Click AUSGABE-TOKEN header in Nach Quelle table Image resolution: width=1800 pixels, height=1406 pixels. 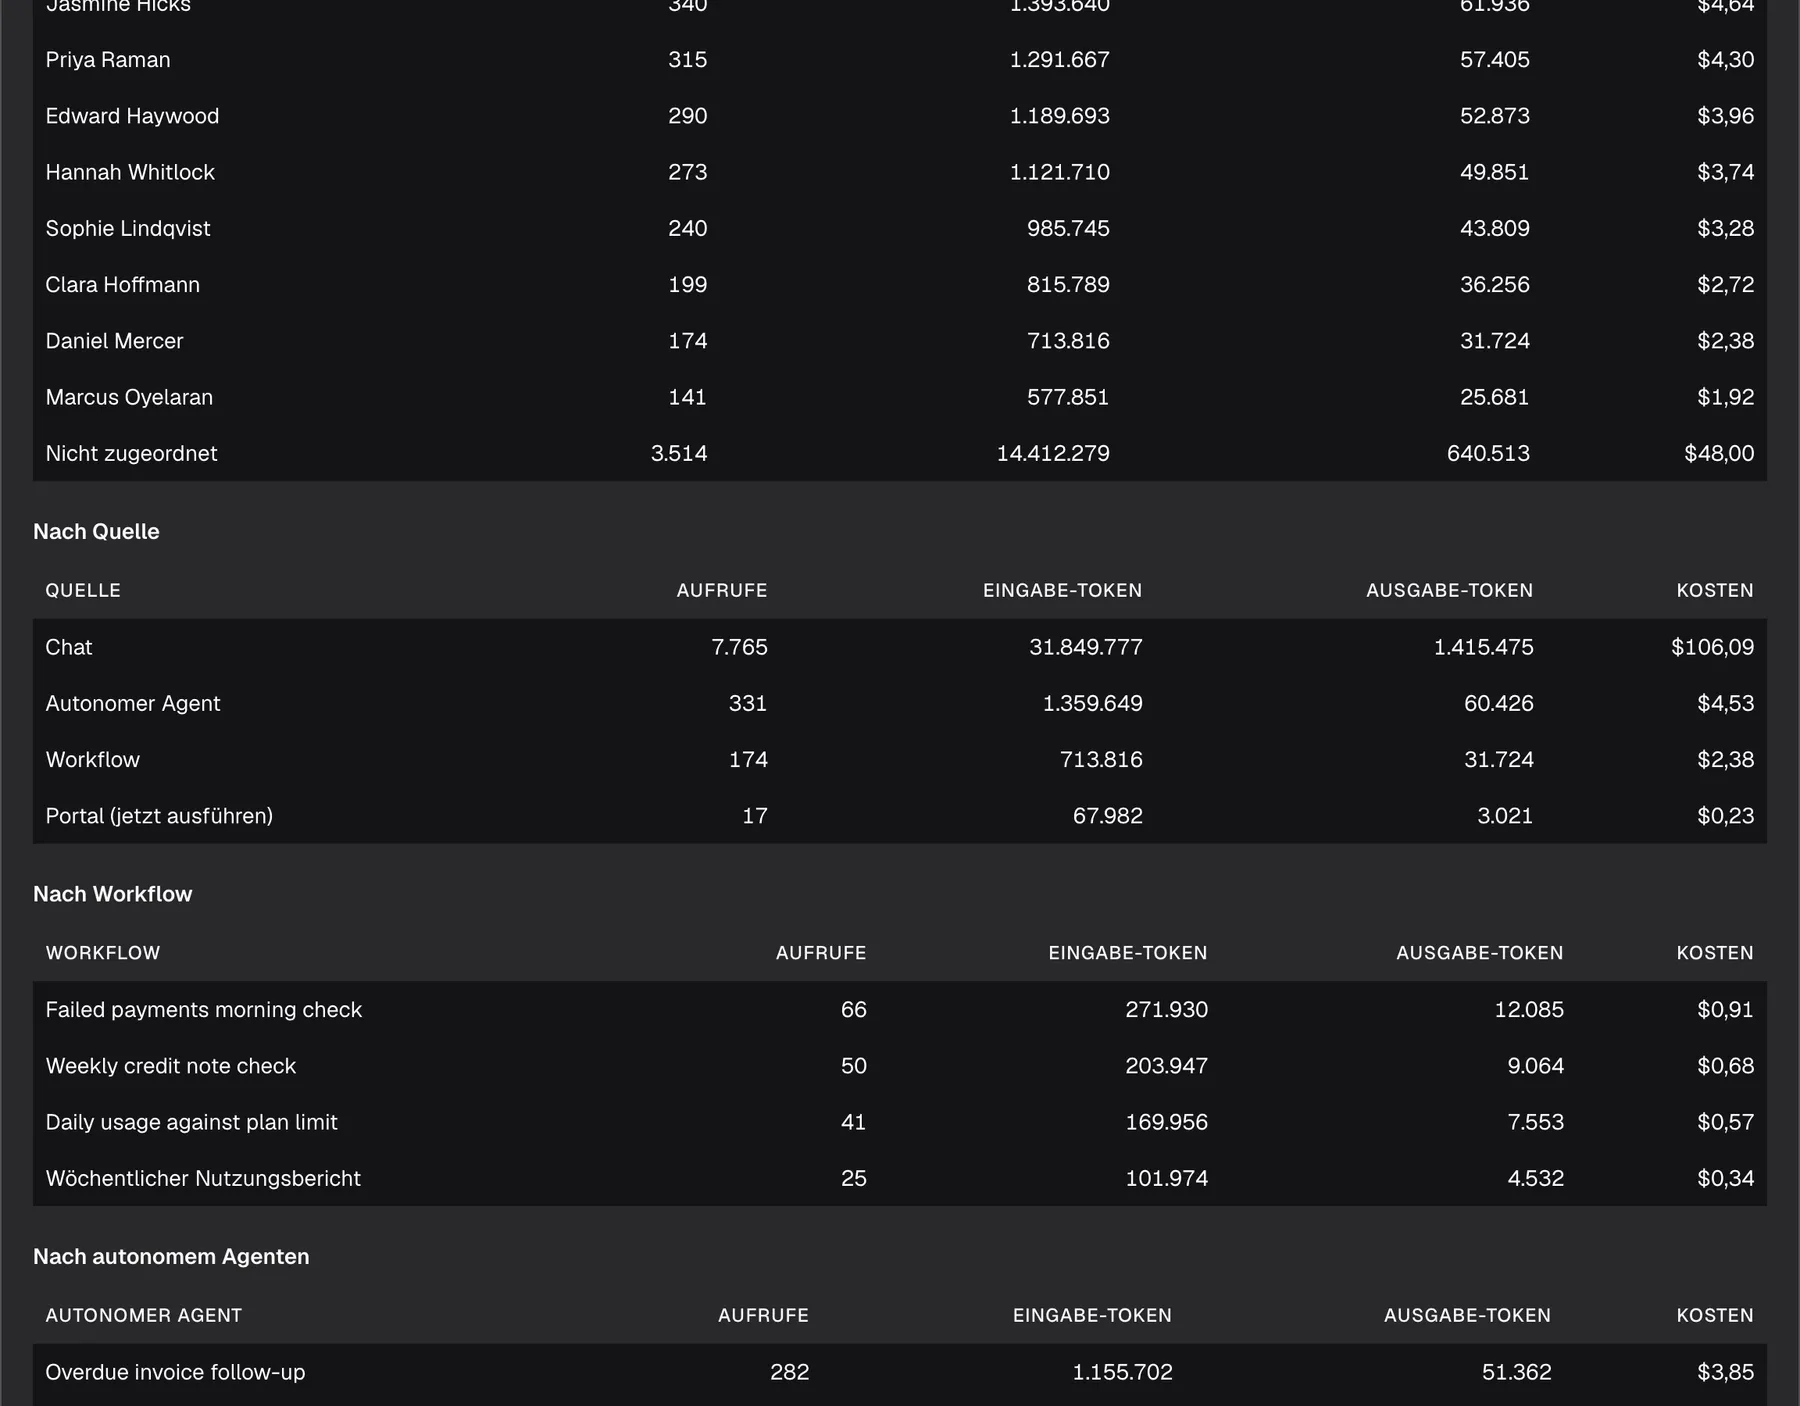click(1449, 590)
